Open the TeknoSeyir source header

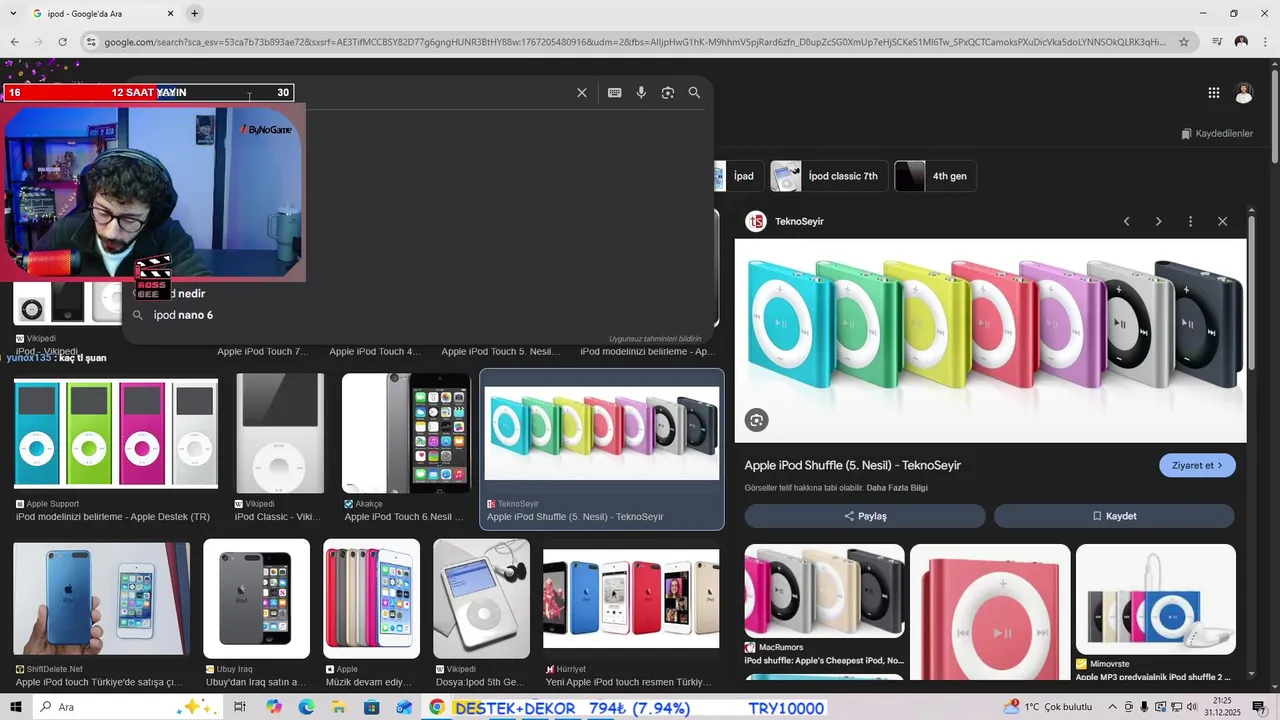pyautogui.click(x=786, y=222)
